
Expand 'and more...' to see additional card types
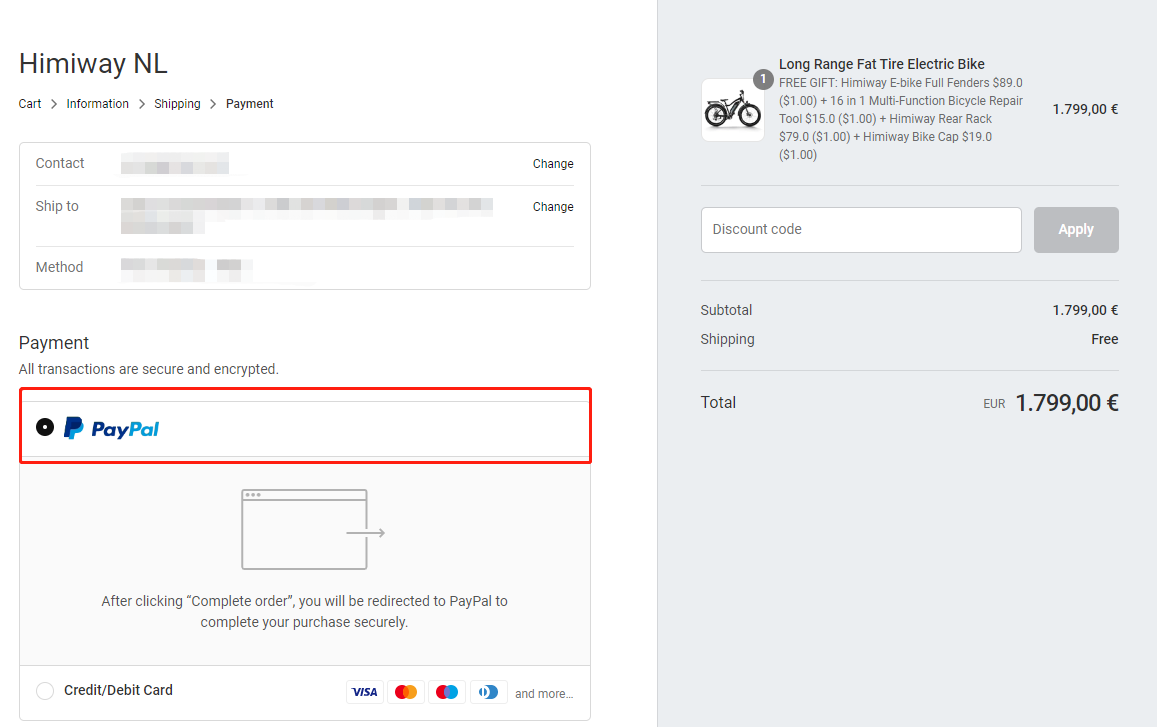point(543,693)
